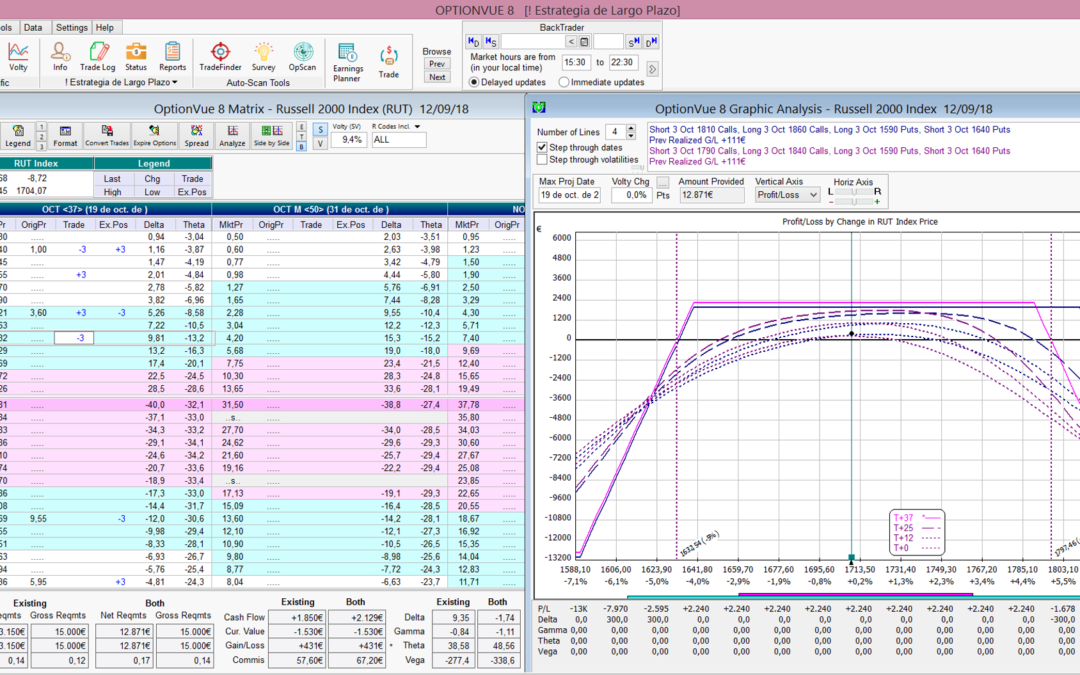Step BackTrader back one session
1080x675 pixels.
point(491,42)
